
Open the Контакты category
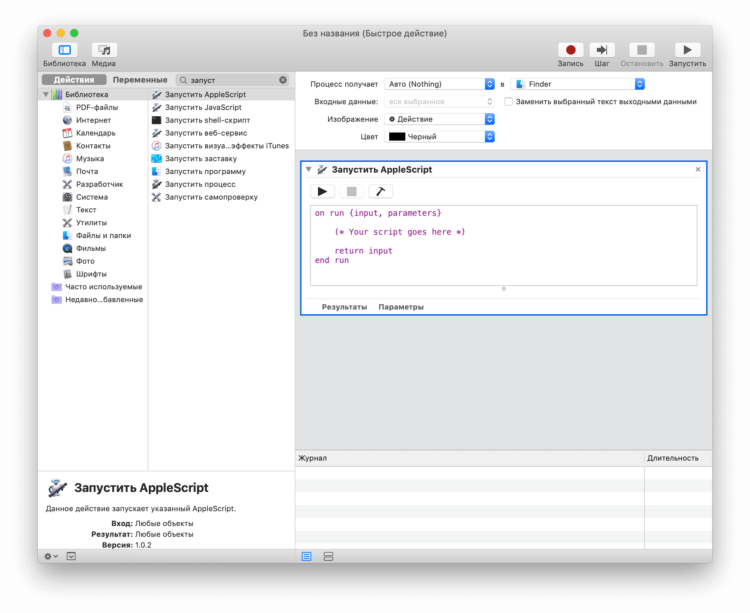[x=93, y=146]
